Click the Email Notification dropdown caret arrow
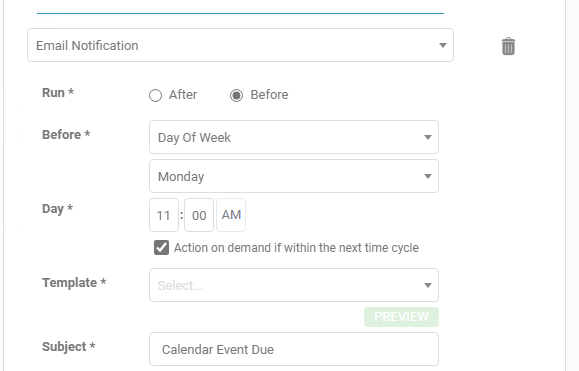The image size is (579, 371). [442, 45]
